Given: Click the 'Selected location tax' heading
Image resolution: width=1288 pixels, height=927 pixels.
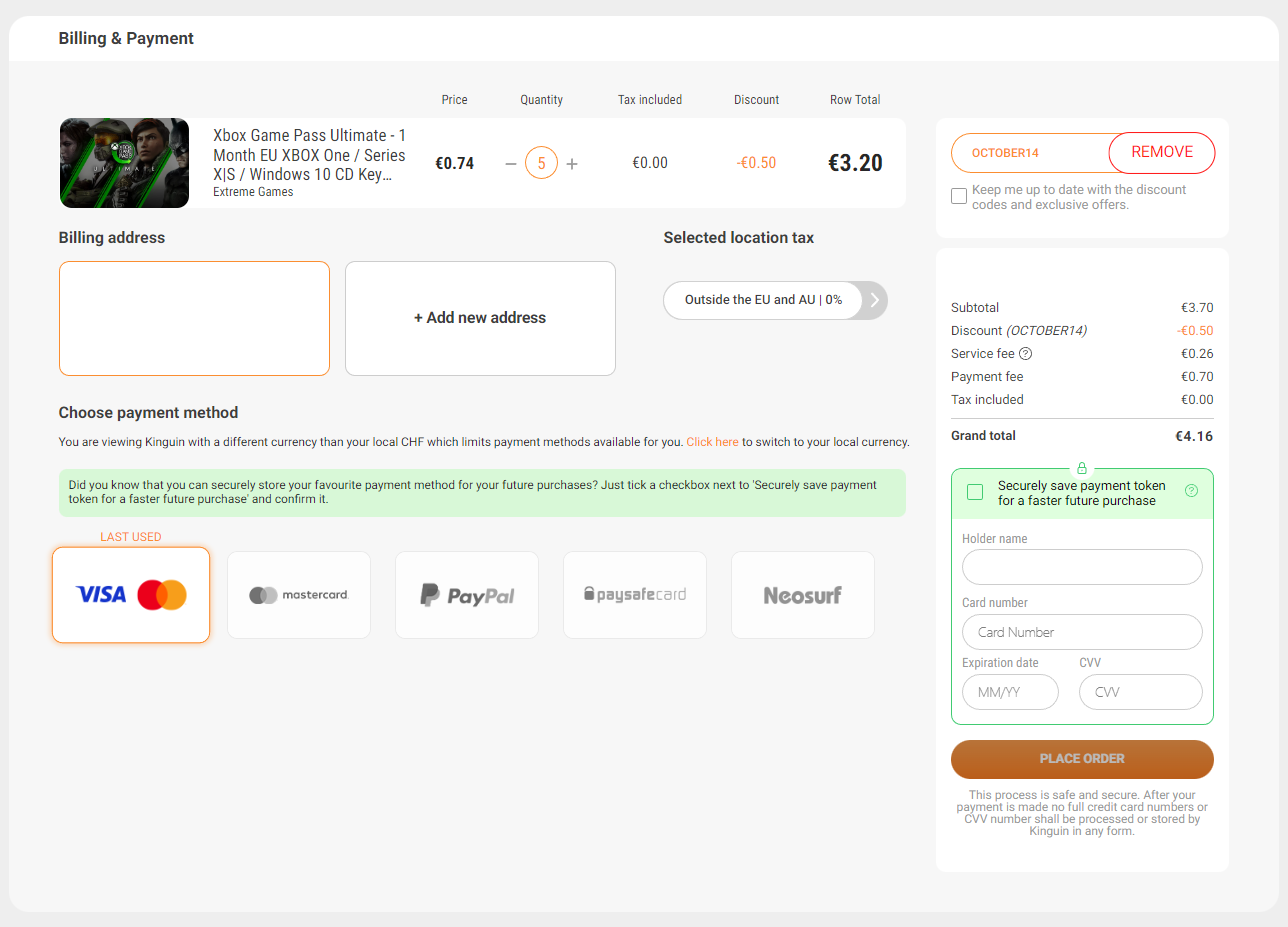Looking at the screenshot, I should click(739, 238).
